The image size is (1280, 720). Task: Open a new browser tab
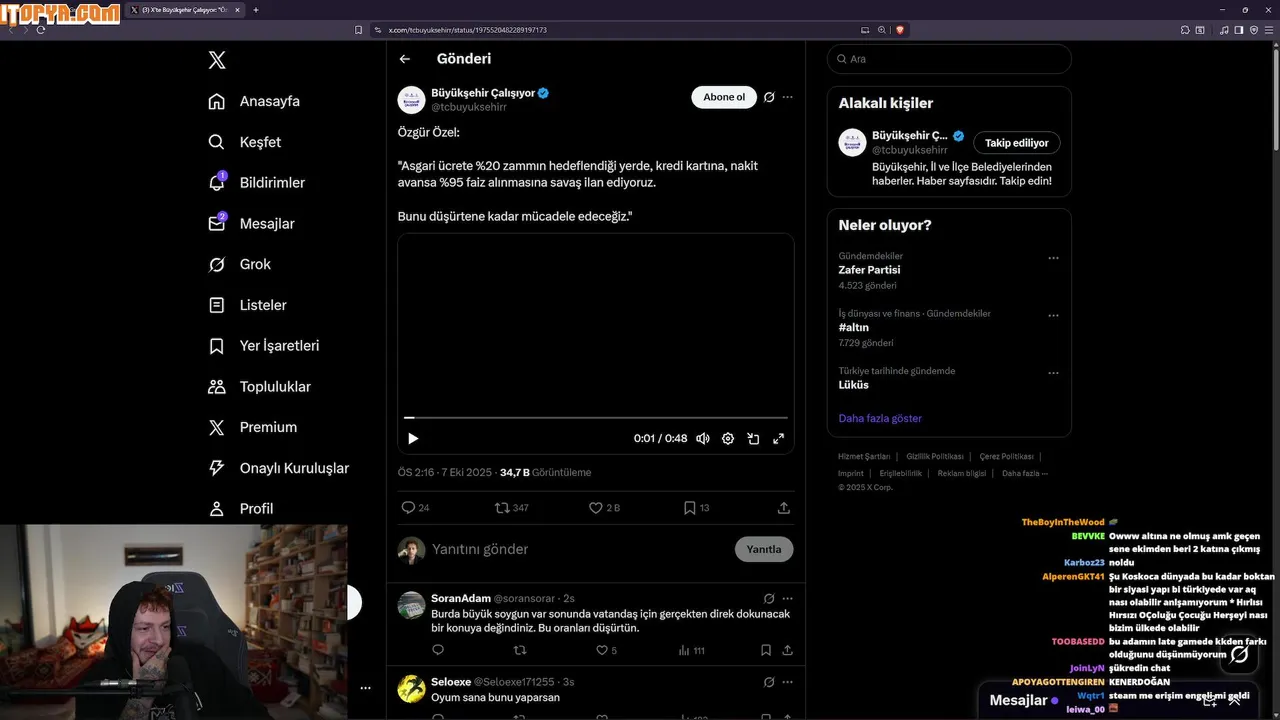click(x=256, y=10)
